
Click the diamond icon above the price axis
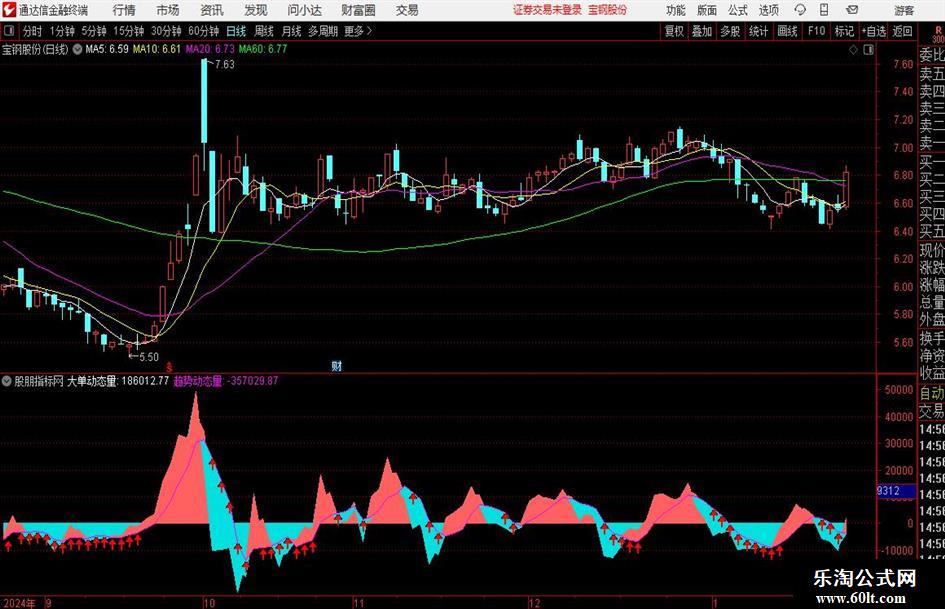point(853,50)
